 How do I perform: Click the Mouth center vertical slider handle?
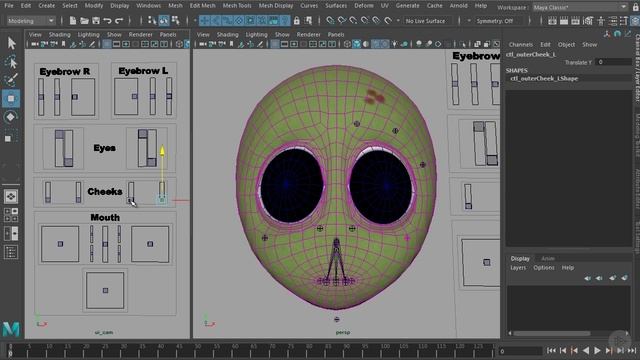[105, 244]
